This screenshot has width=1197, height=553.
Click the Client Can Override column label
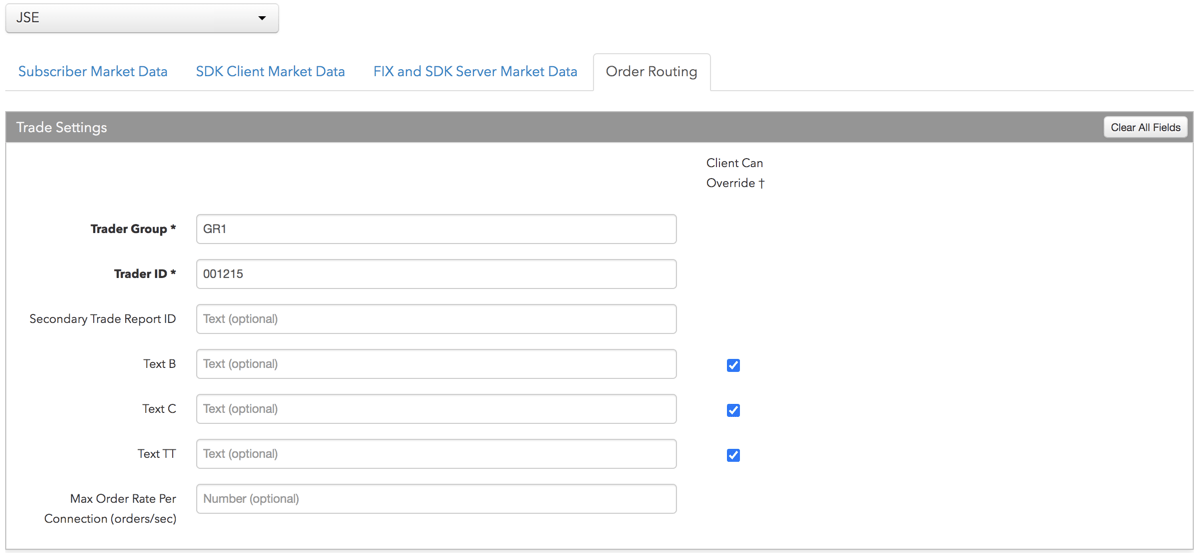[x=735, y=173]
